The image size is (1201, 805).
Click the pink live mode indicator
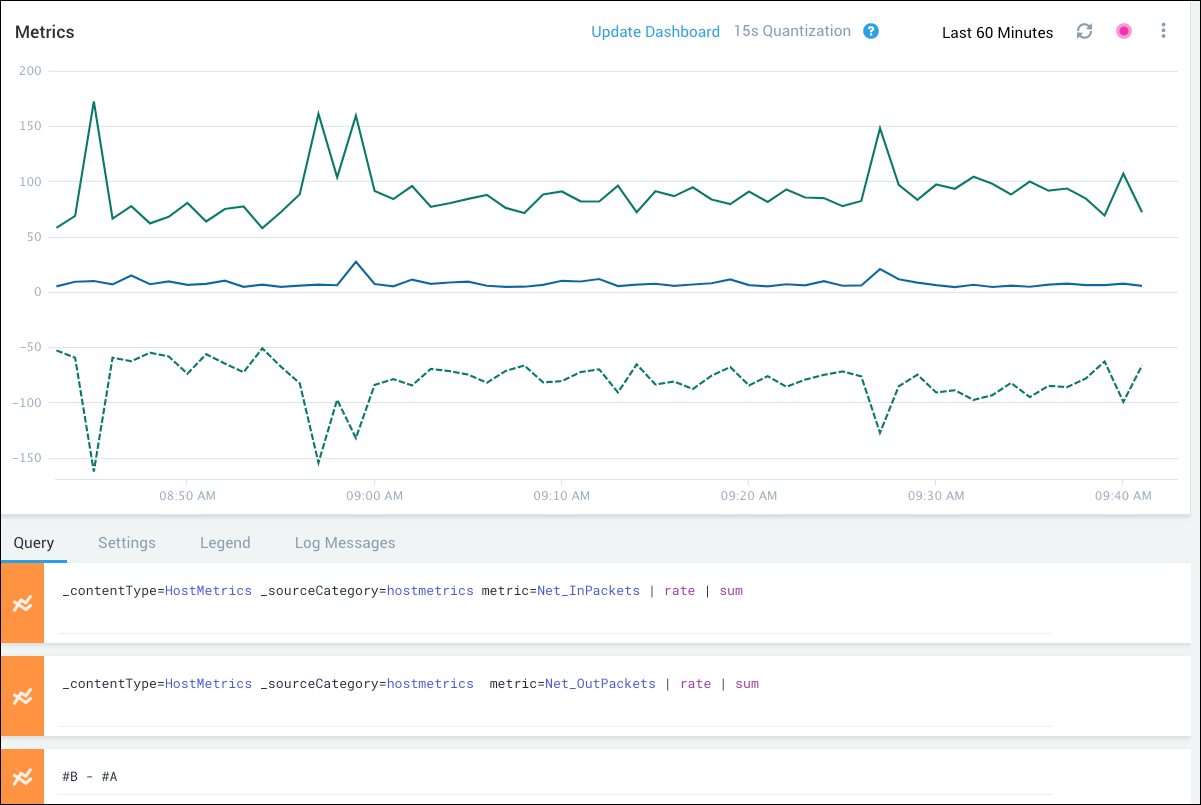(x=1124, y=32)
